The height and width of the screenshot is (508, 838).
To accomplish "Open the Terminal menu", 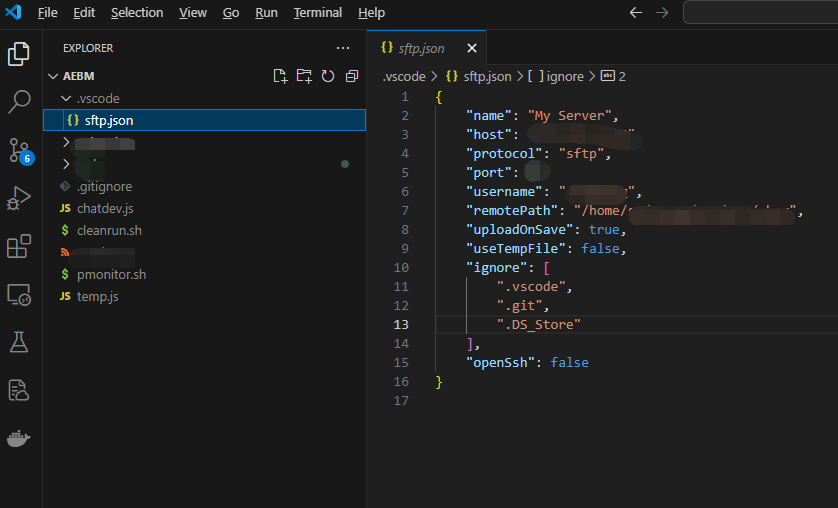I will tap(317, 13).
